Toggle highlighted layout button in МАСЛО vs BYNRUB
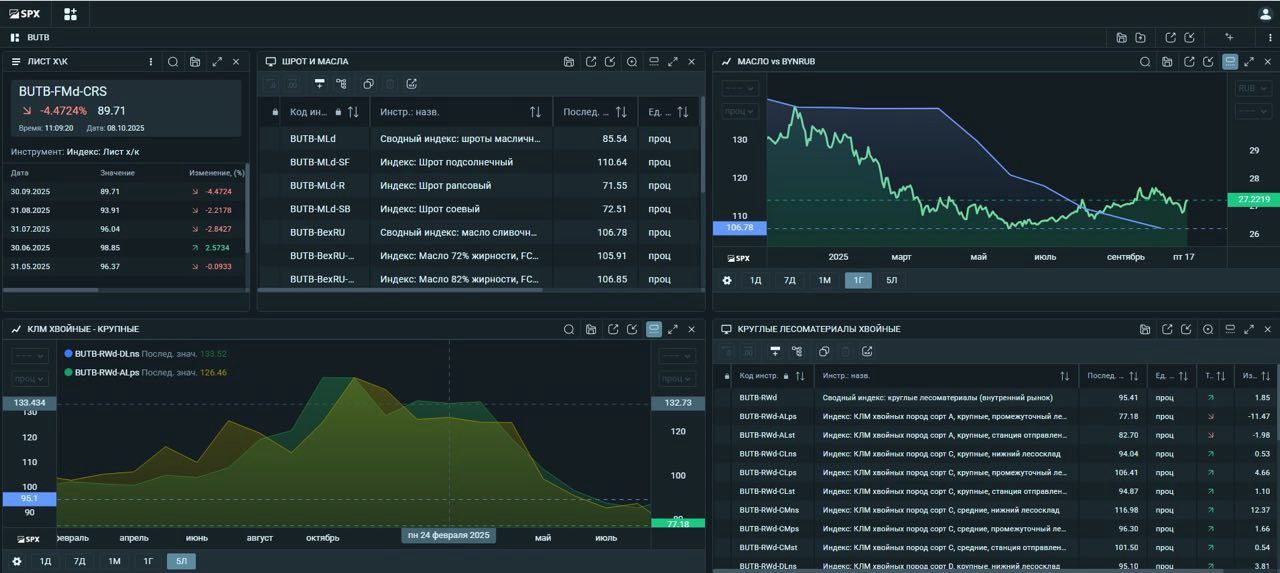This screenshot has height=573, width=1280. pos(1230,61)
